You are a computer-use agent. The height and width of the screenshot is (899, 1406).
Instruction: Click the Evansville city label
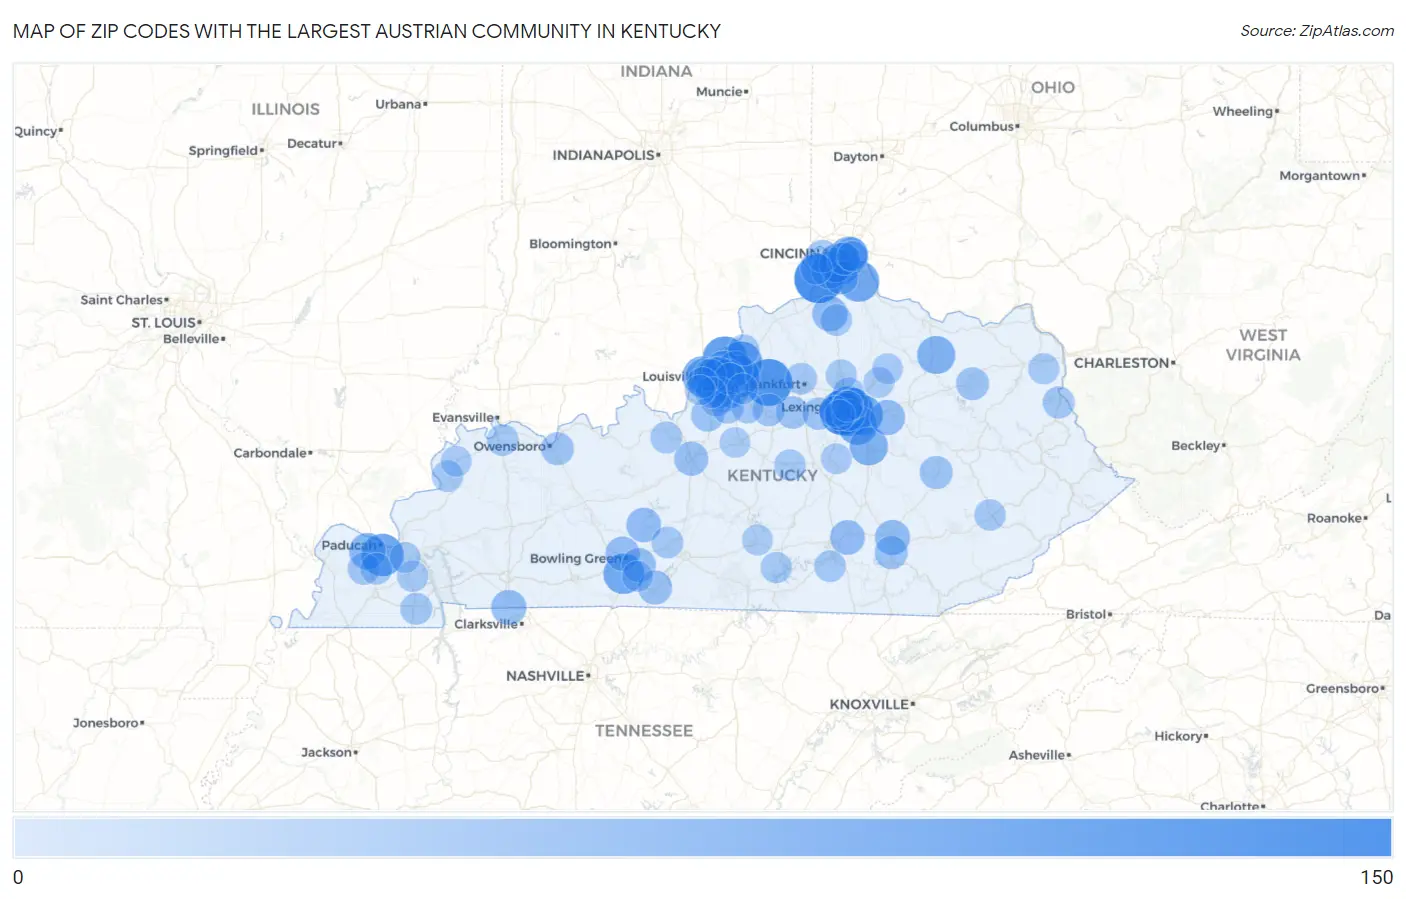463,417
